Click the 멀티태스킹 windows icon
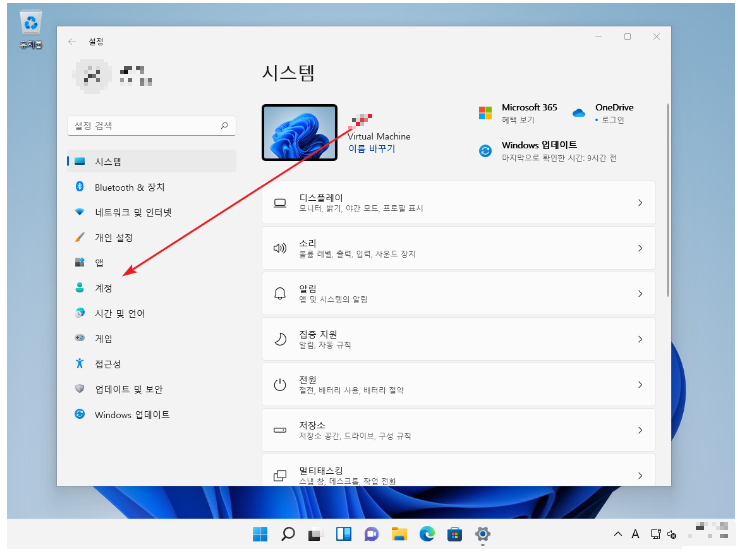This screenshot has width=738, height=554. [x=280, y=475]
